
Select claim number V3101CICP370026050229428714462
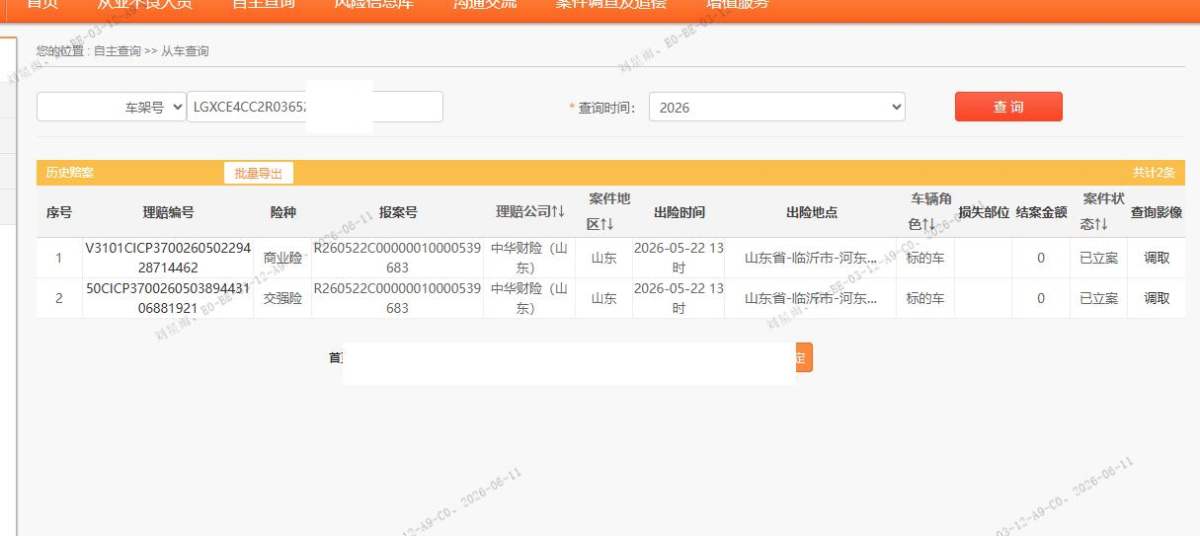(168, 257)
